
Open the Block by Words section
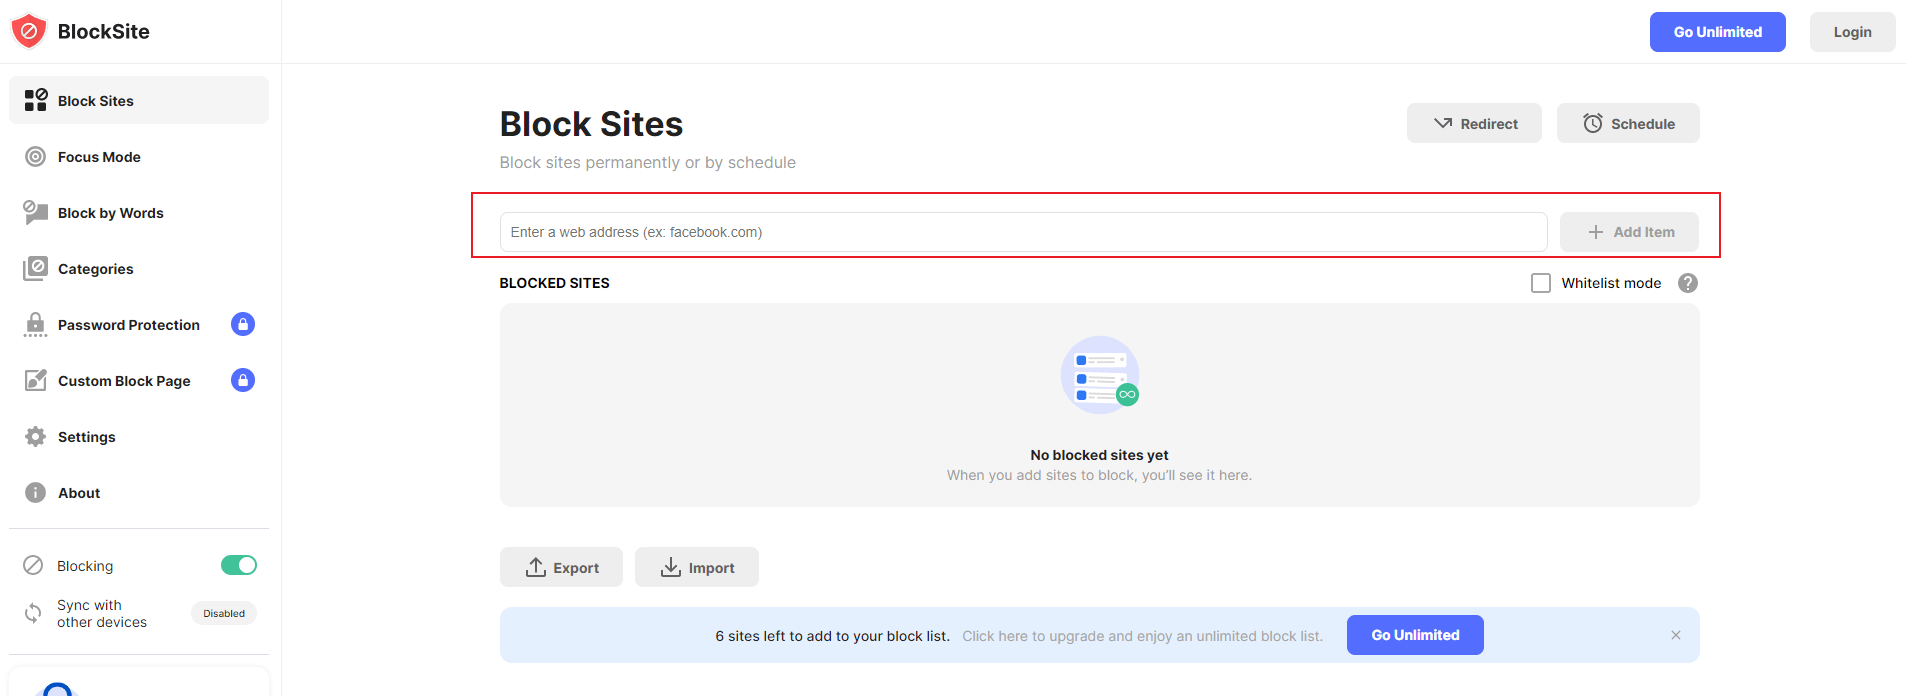(110, 213)
